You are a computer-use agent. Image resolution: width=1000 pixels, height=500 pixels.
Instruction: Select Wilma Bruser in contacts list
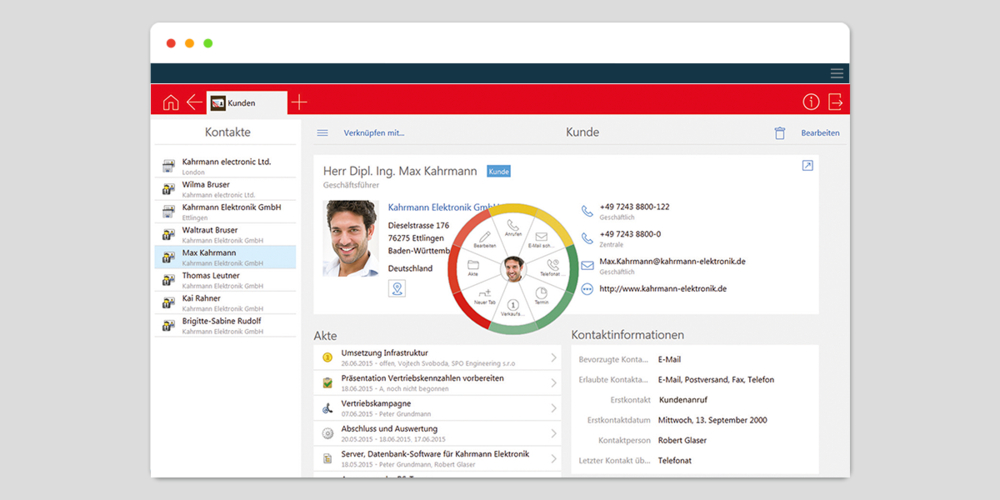(x=225, y=189)
